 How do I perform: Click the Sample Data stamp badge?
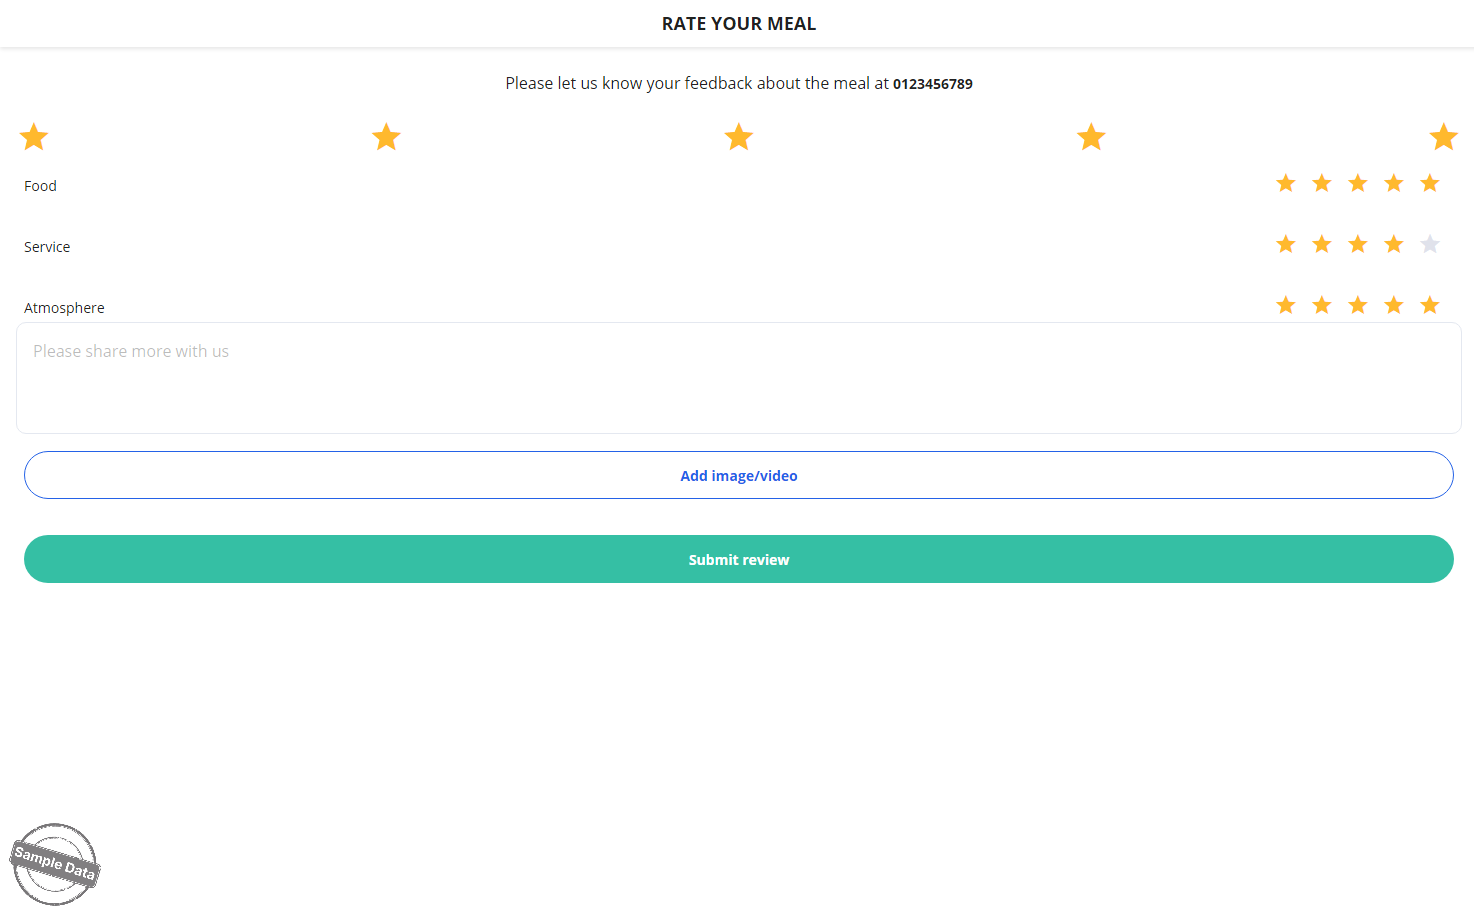55,864
